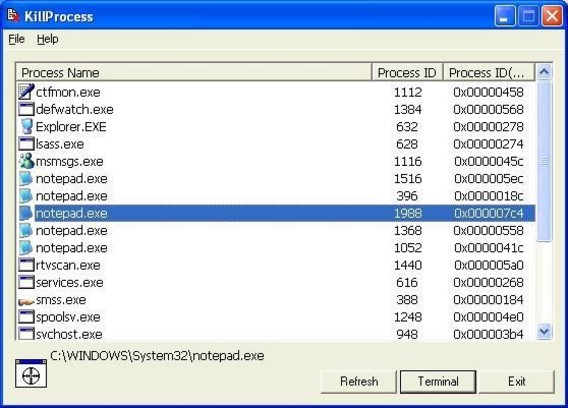The width and height of the screenshot is (568, 408).
Task: Sort by Process ID column header
Action: pyautogui.click(x=408, y=72)
